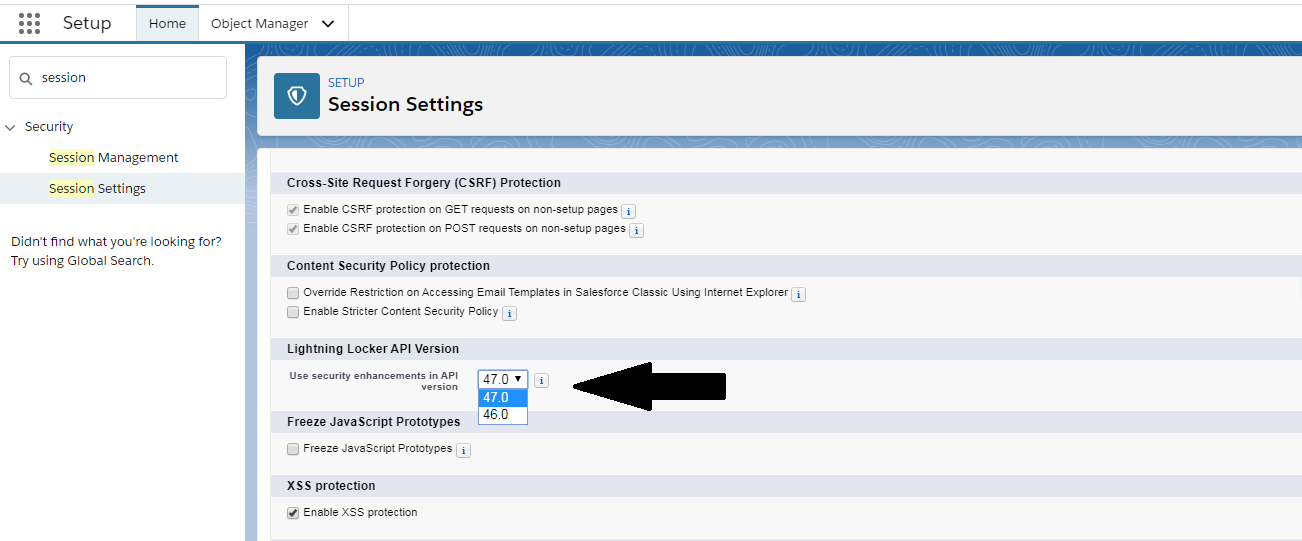
Task: Enable Stricter Content Security Policy checkbox
Action: pos(293,312)
